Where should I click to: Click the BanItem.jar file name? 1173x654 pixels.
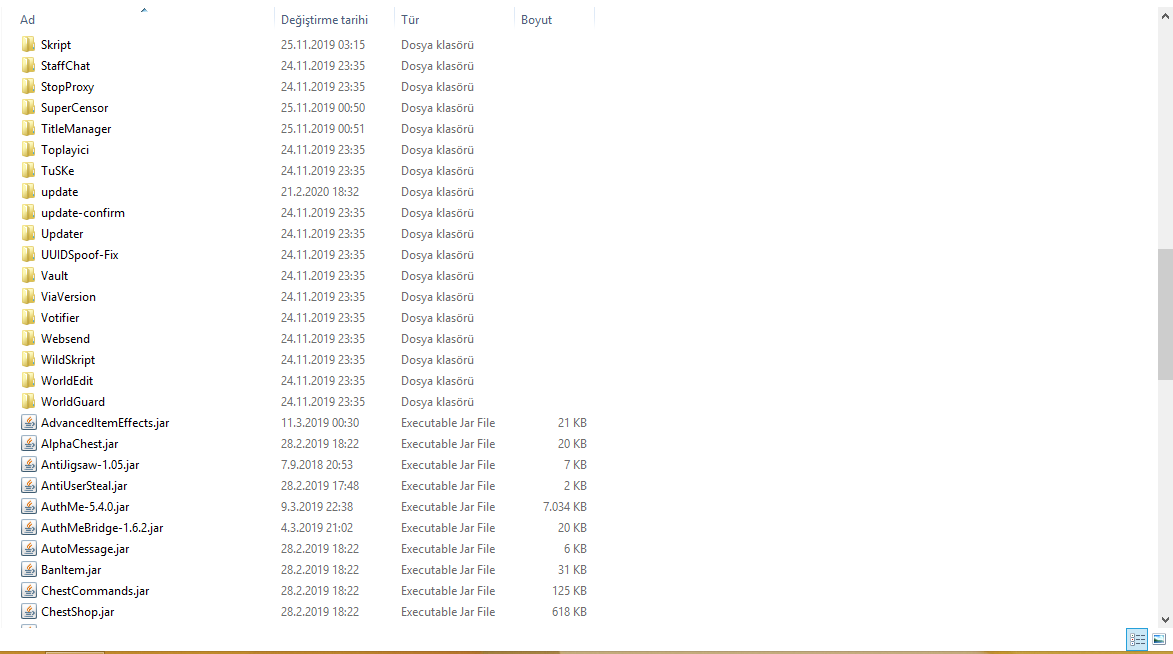71,569
